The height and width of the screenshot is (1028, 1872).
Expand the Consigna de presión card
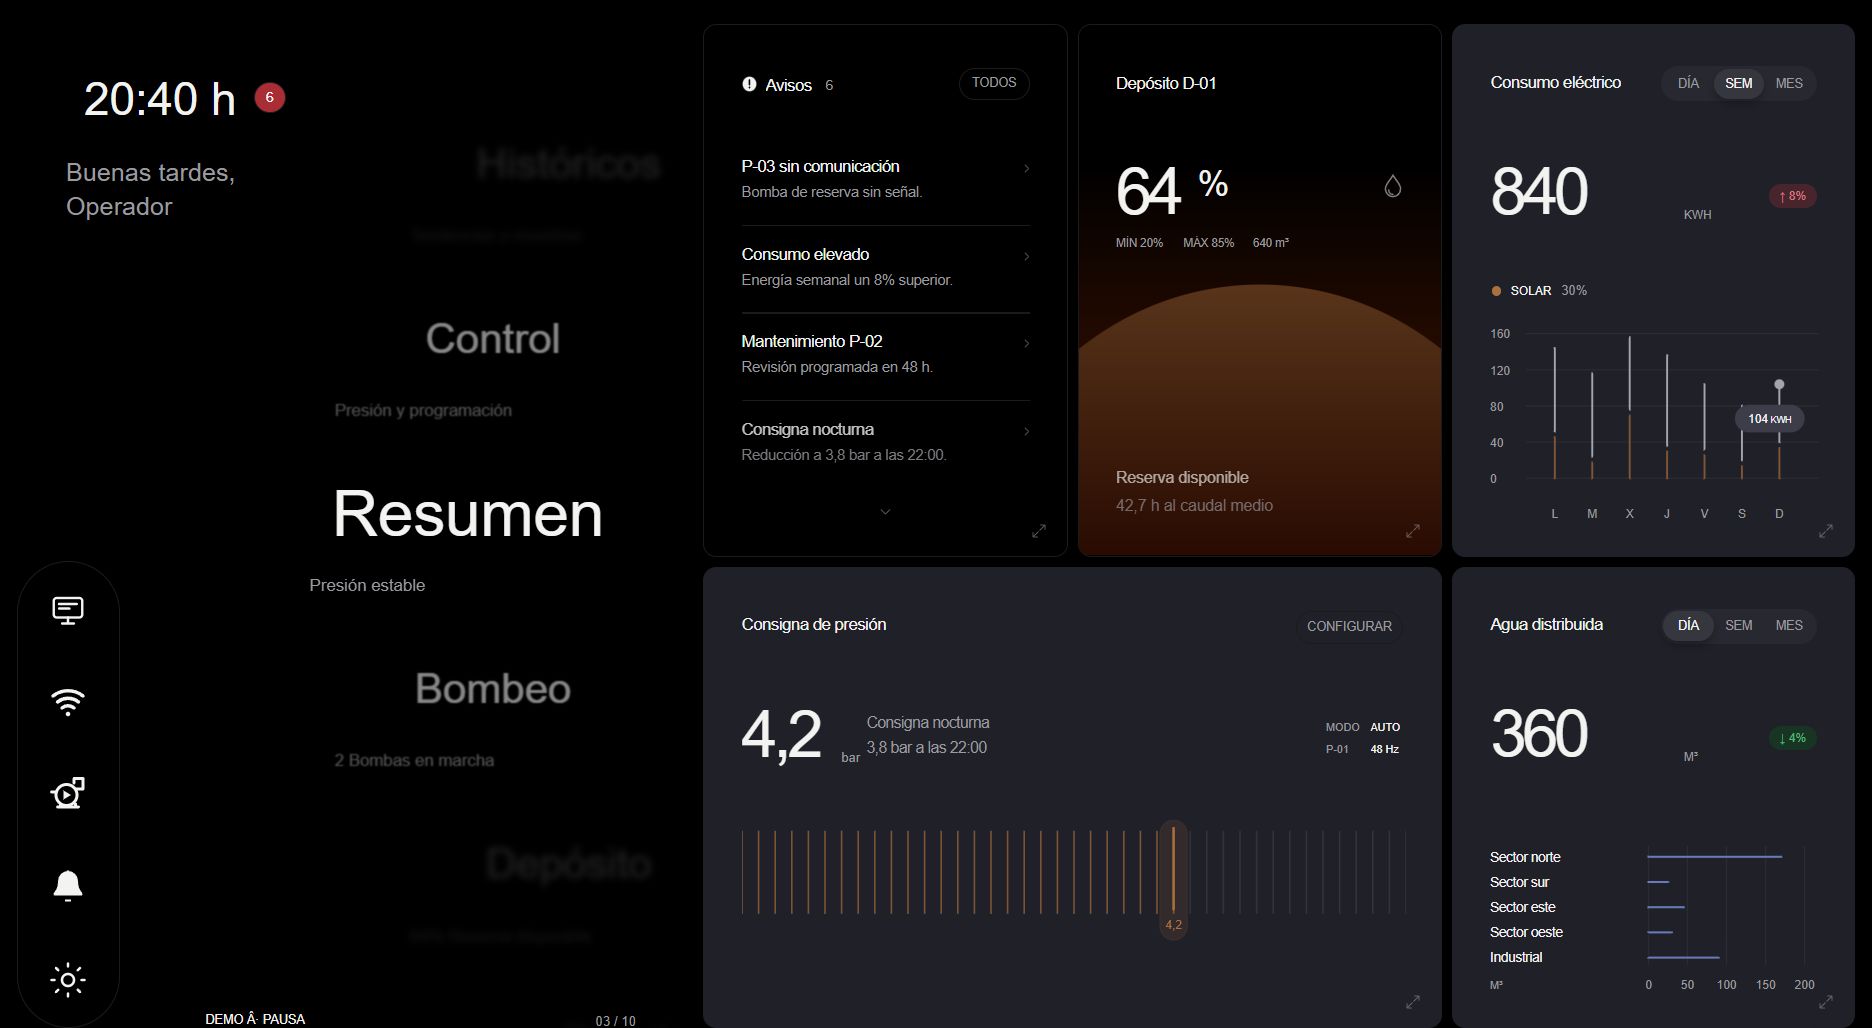click(1413, 1001)
